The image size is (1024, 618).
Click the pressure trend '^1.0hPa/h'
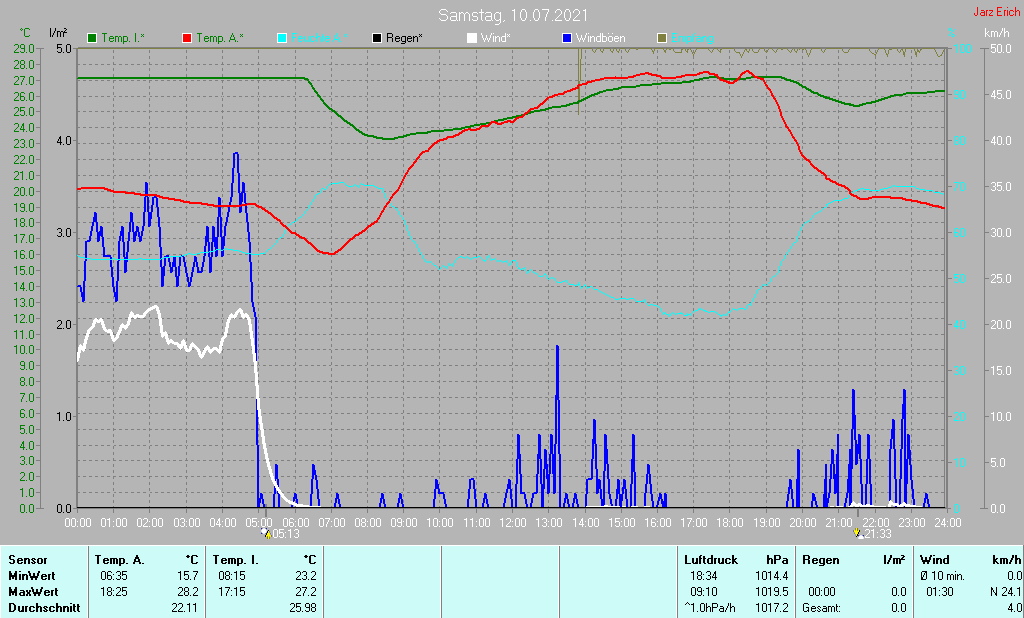point(709,608)
